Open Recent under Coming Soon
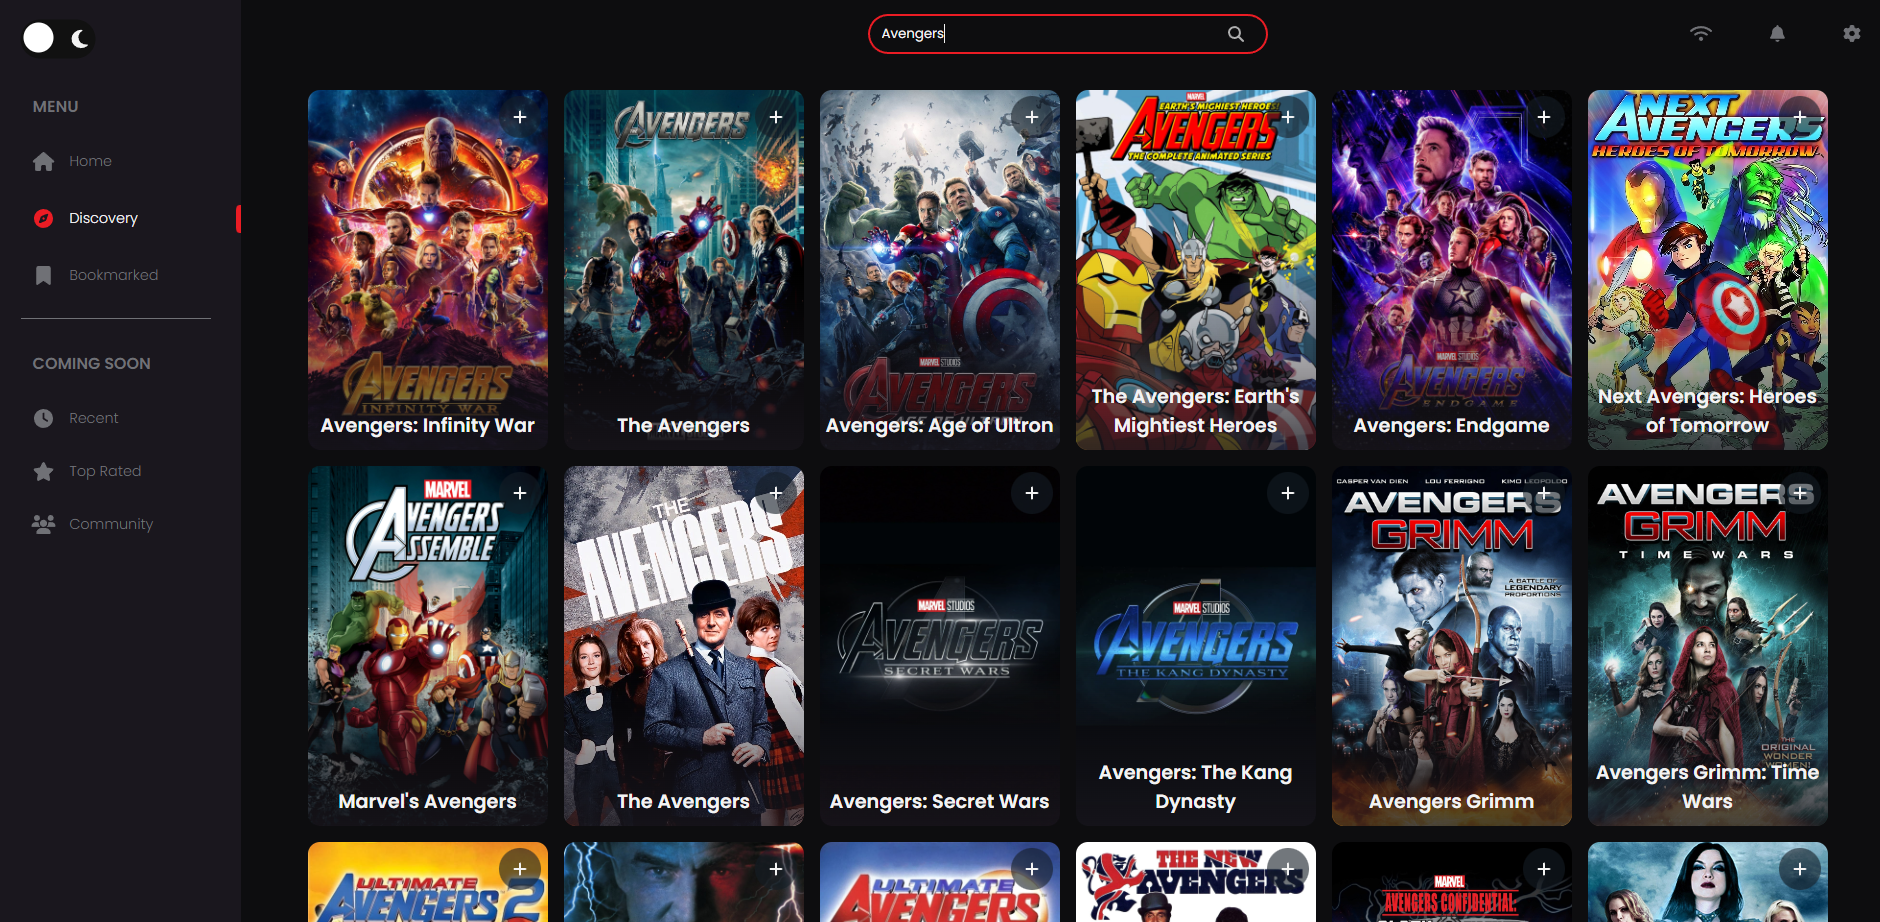 coord(93,418)
